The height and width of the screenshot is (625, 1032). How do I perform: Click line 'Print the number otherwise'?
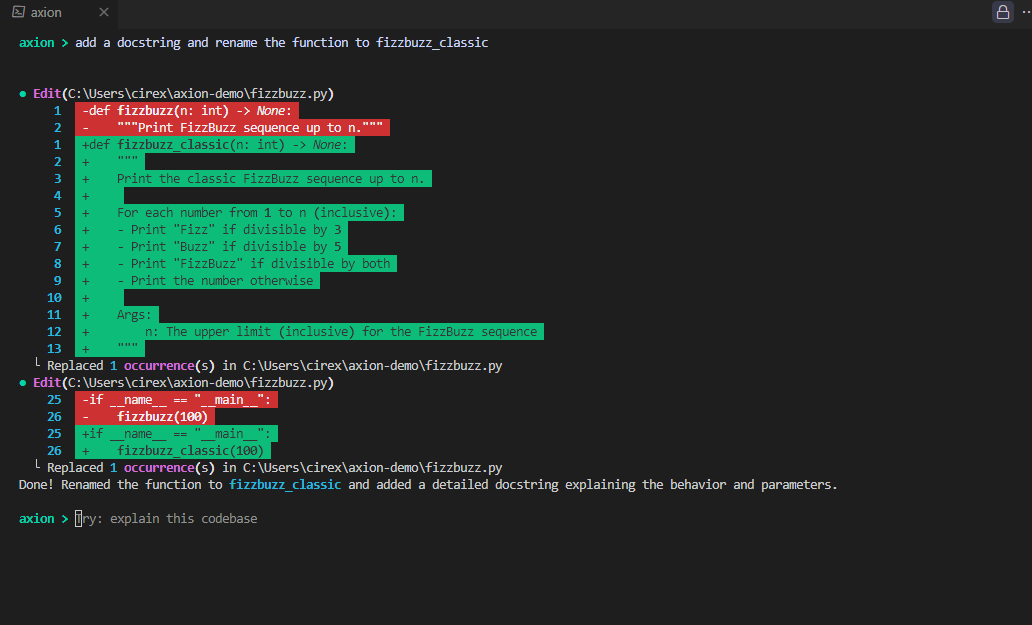pos(197,281)
